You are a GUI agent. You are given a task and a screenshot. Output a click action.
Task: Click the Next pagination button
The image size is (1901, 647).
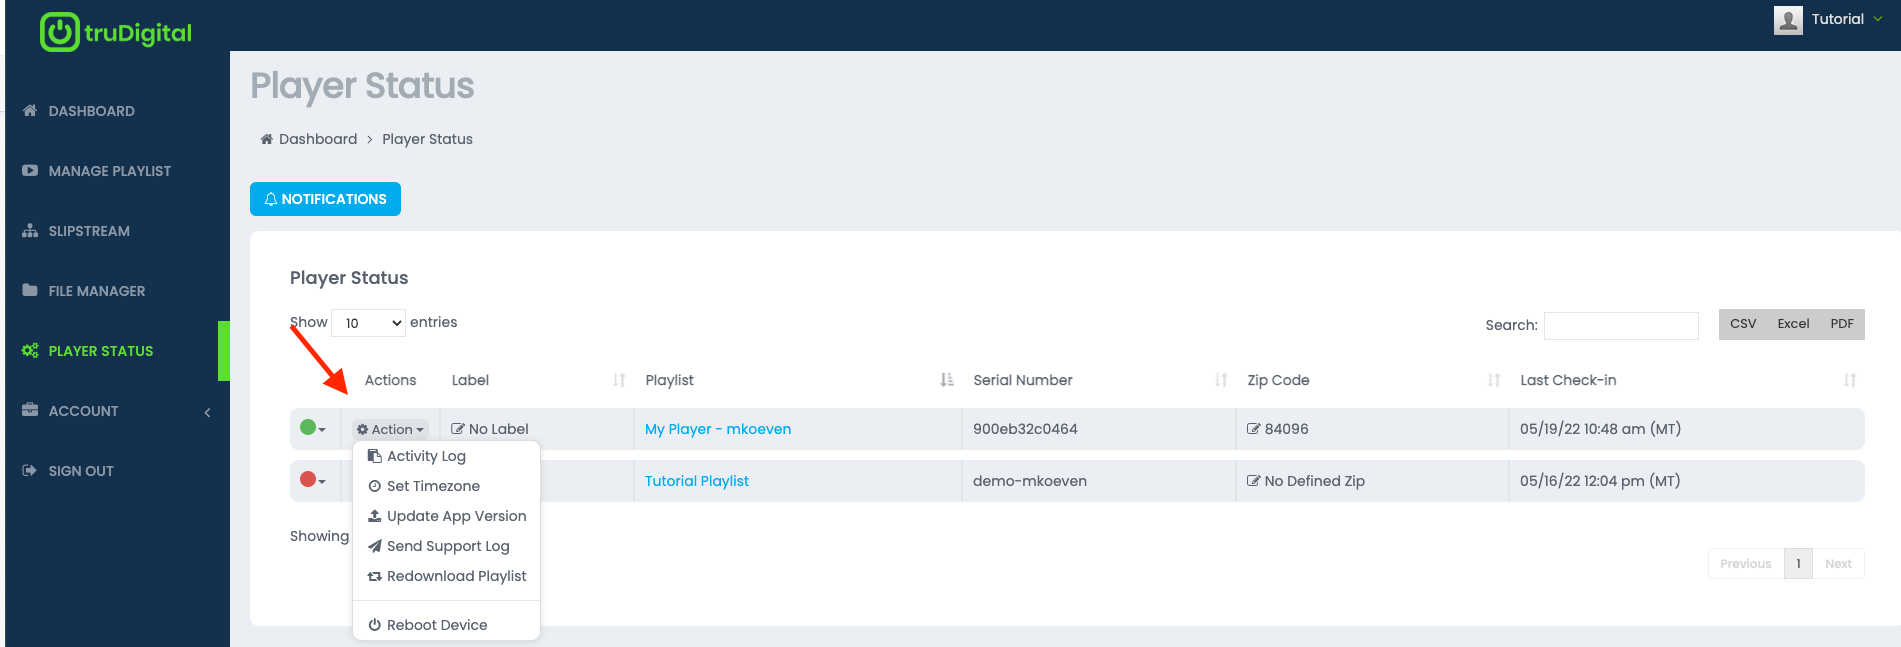click(x=1838, y=564)
